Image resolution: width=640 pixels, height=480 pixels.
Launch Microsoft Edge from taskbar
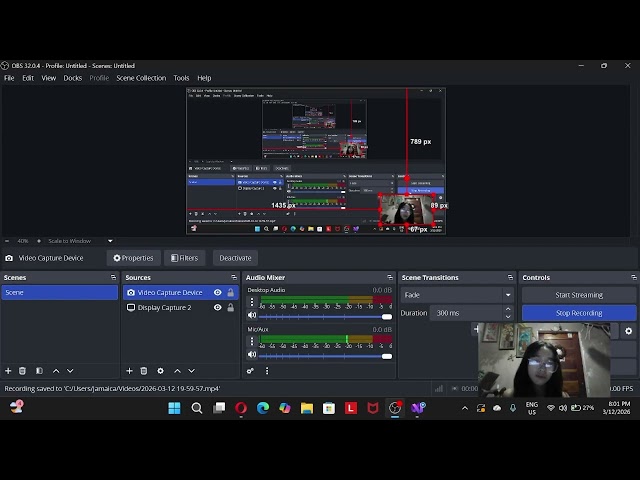(x=263, y=408)
